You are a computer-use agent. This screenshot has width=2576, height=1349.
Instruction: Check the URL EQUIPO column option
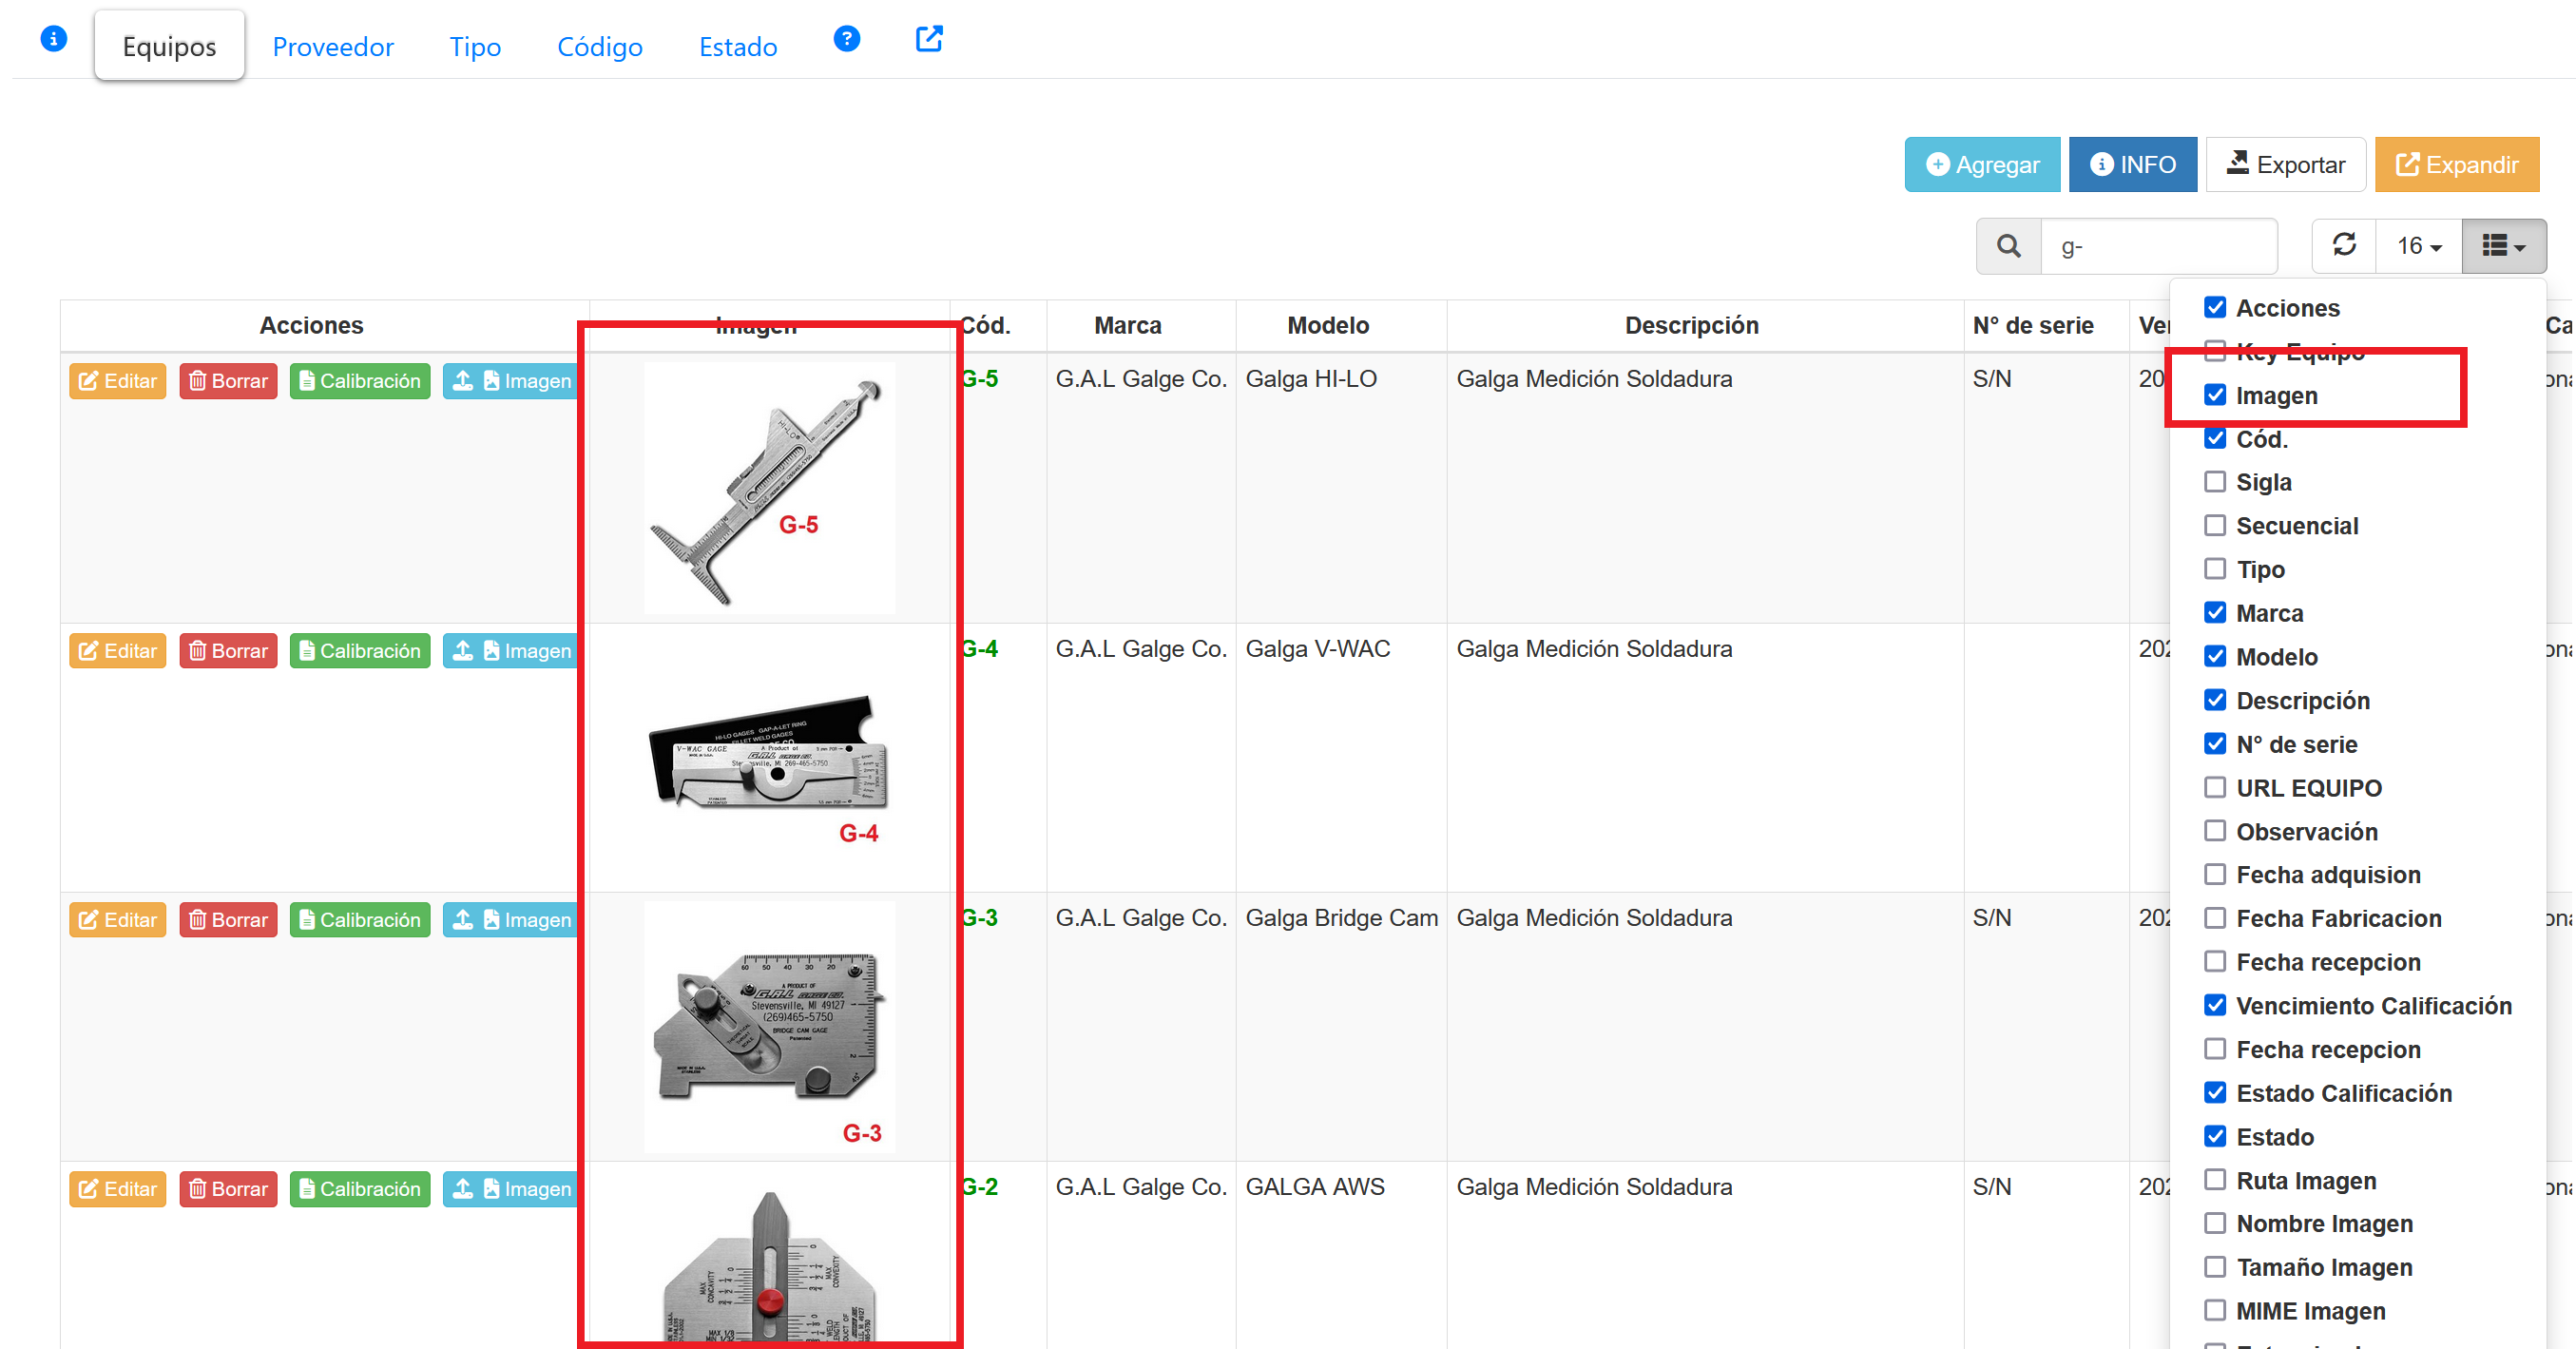2215,788
